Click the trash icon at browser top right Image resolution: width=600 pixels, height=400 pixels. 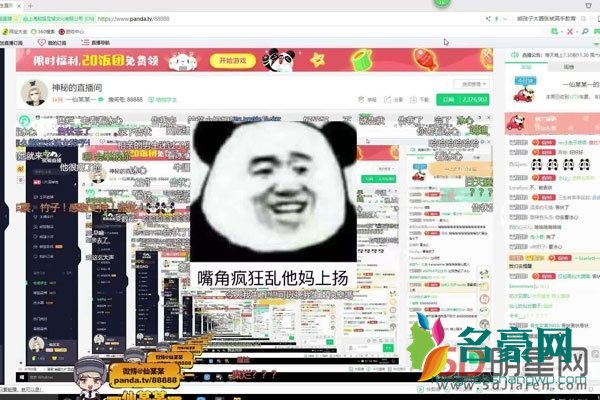588,6
